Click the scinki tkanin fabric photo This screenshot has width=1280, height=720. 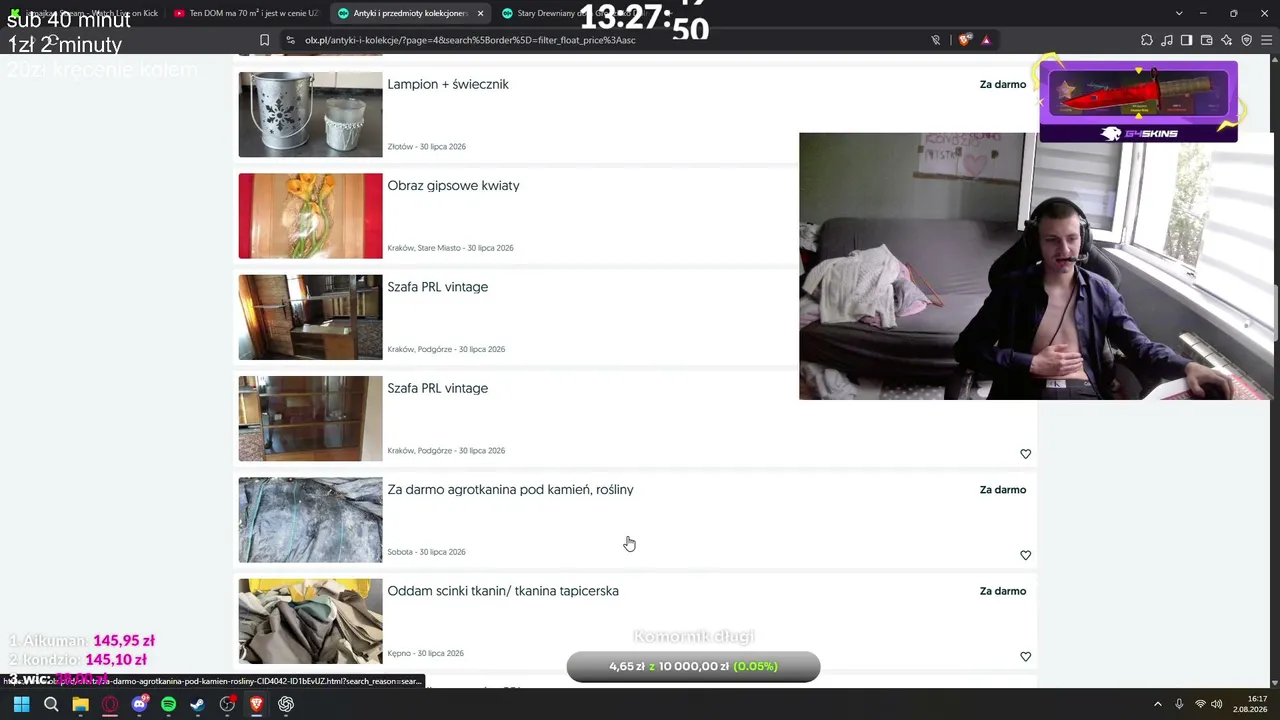pyautogui.click(x=310, y=621)
